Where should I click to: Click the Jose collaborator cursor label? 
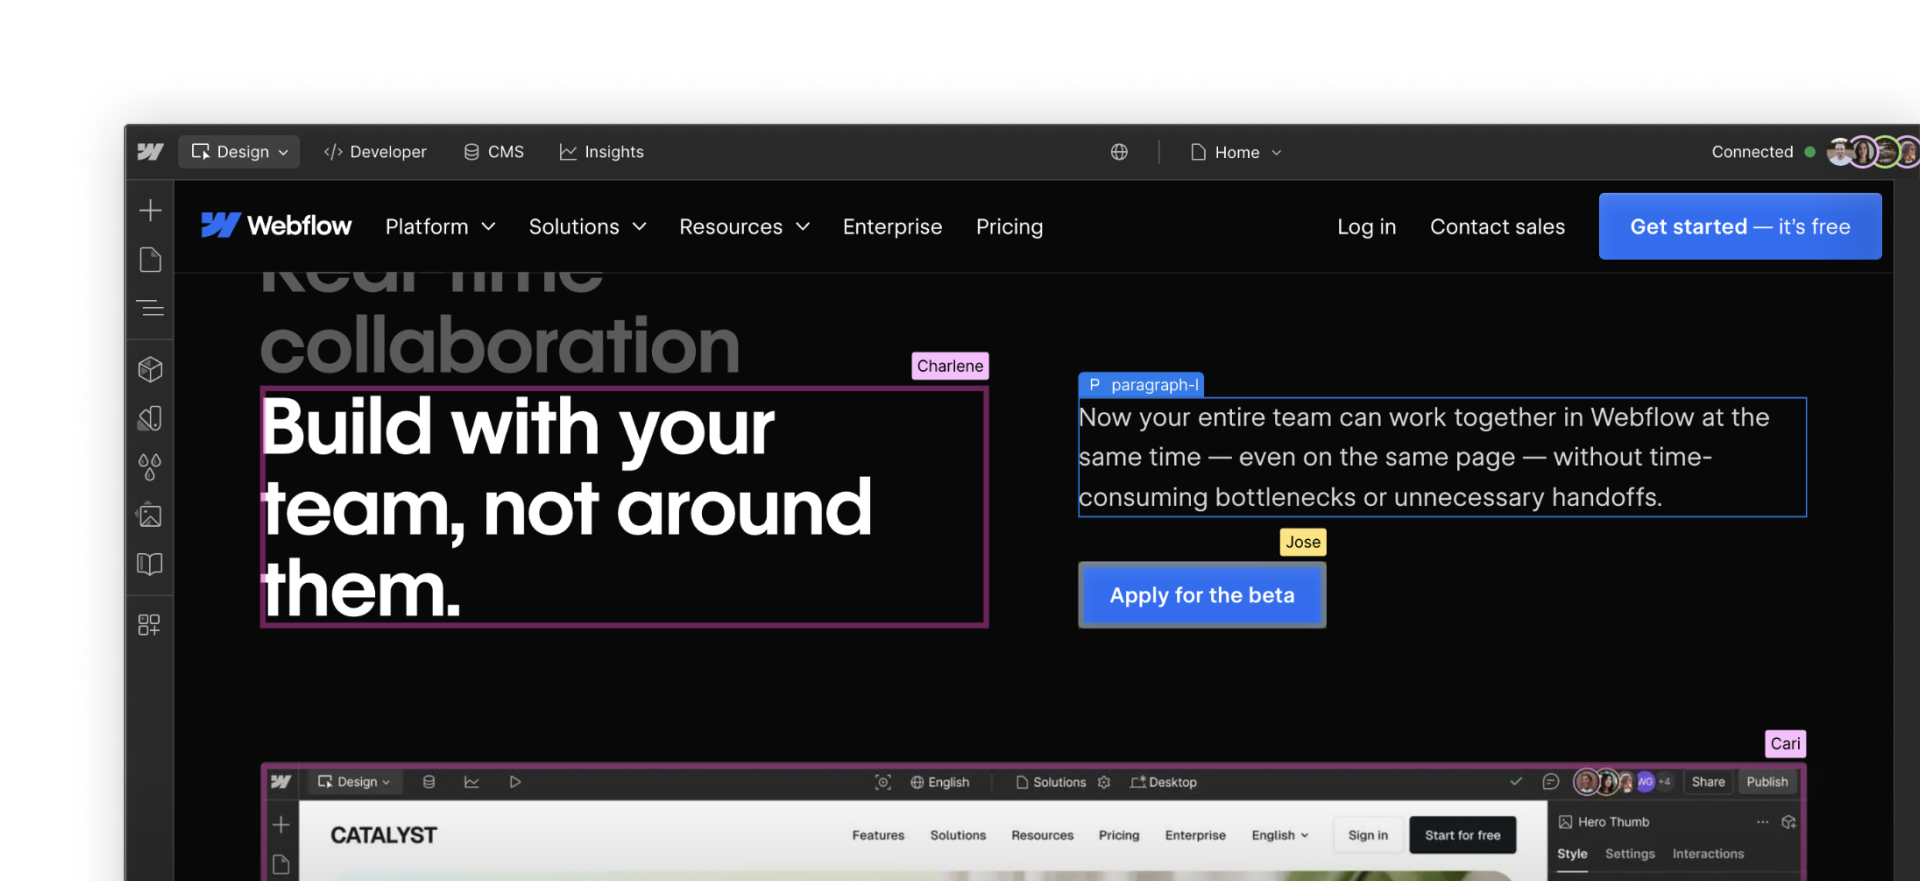point(1303,542)
